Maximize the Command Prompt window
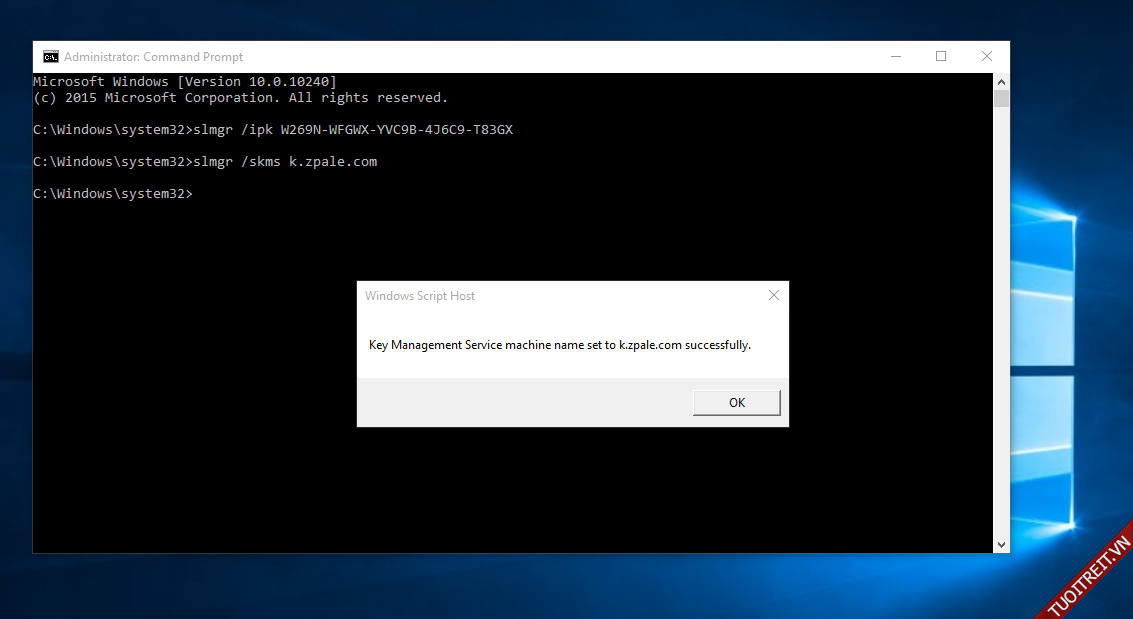Image resolution: width=1133 pixels, height=619 pixels. click(941, 57)
